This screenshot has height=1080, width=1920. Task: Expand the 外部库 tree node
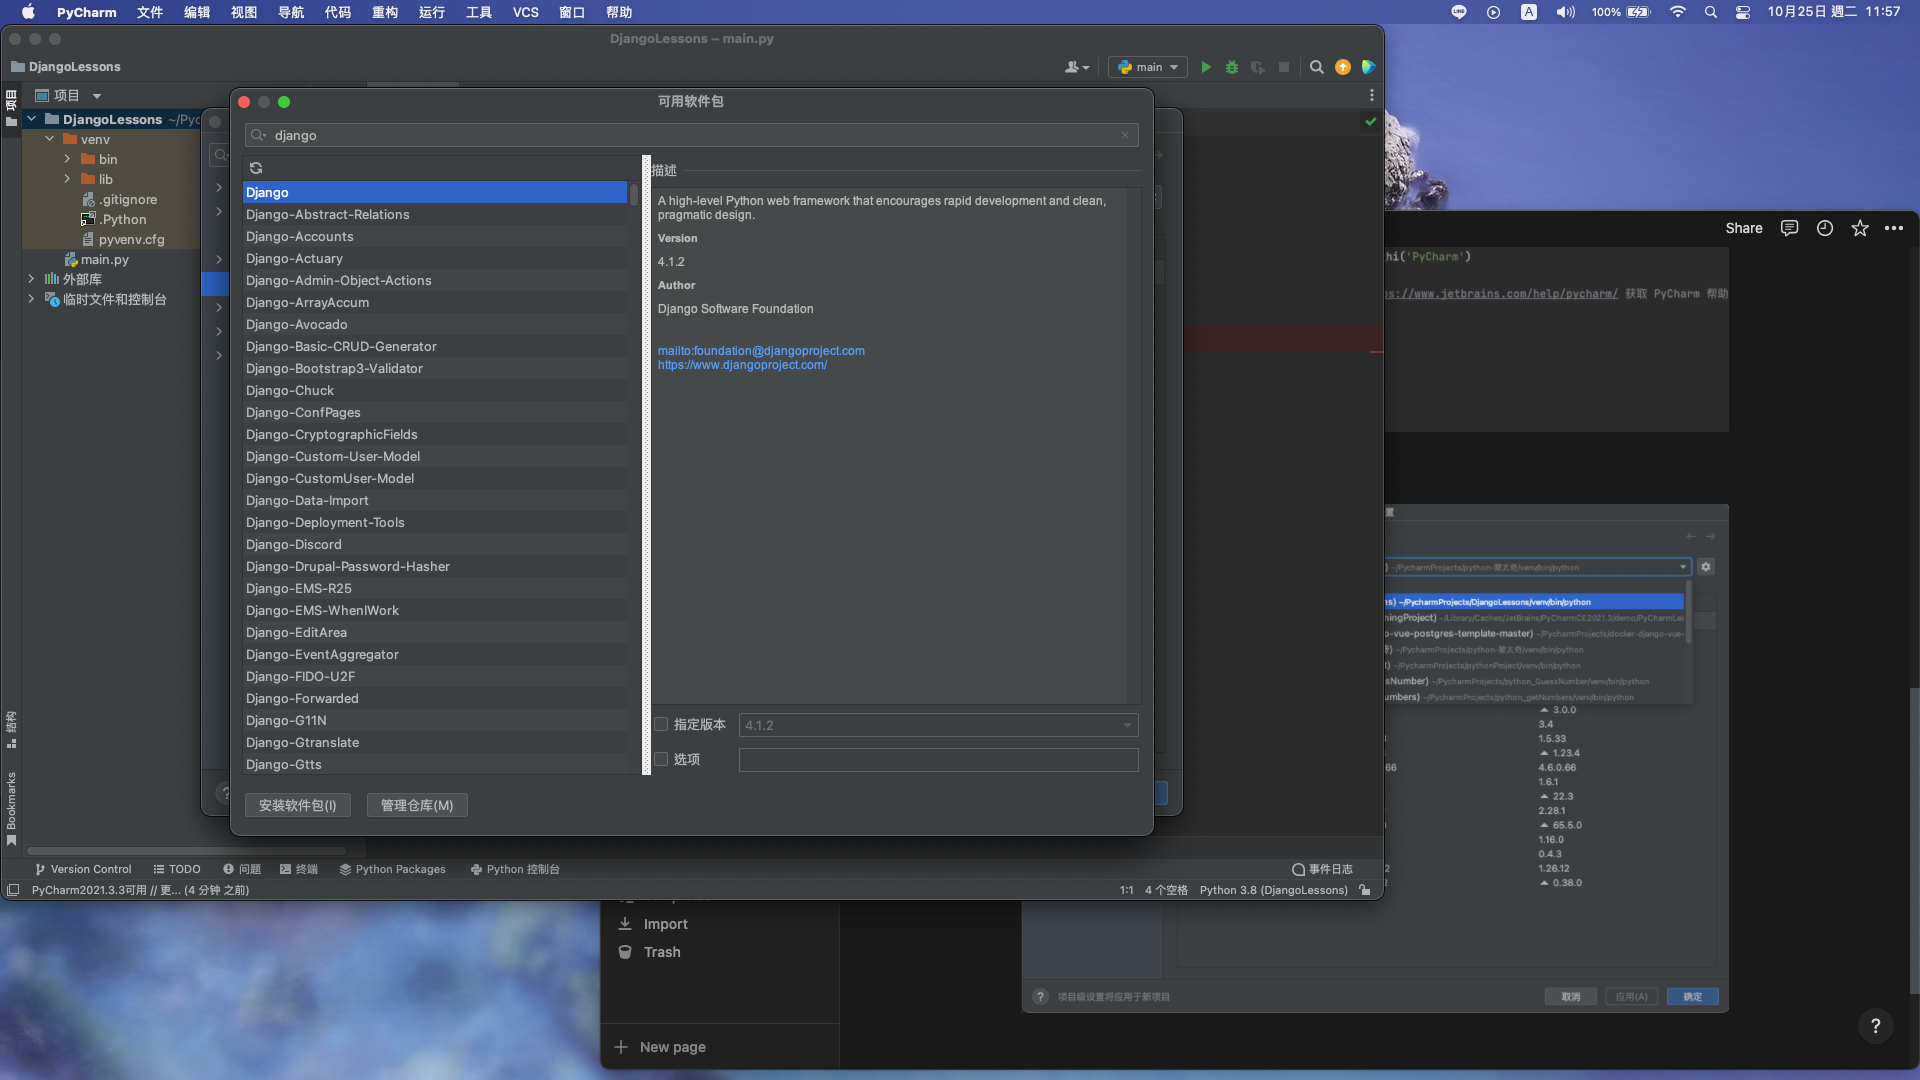tap(31, 279)
